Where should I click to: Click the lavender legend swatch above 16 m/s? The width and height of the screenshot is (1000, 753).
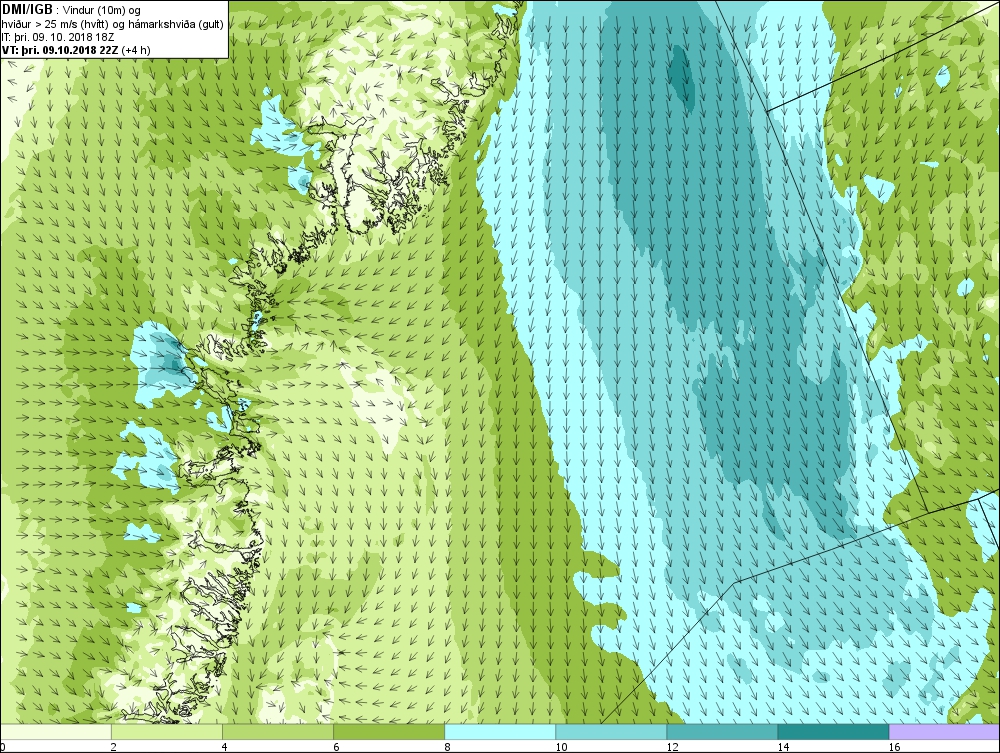pyautogui.click(x=945, y=732)
